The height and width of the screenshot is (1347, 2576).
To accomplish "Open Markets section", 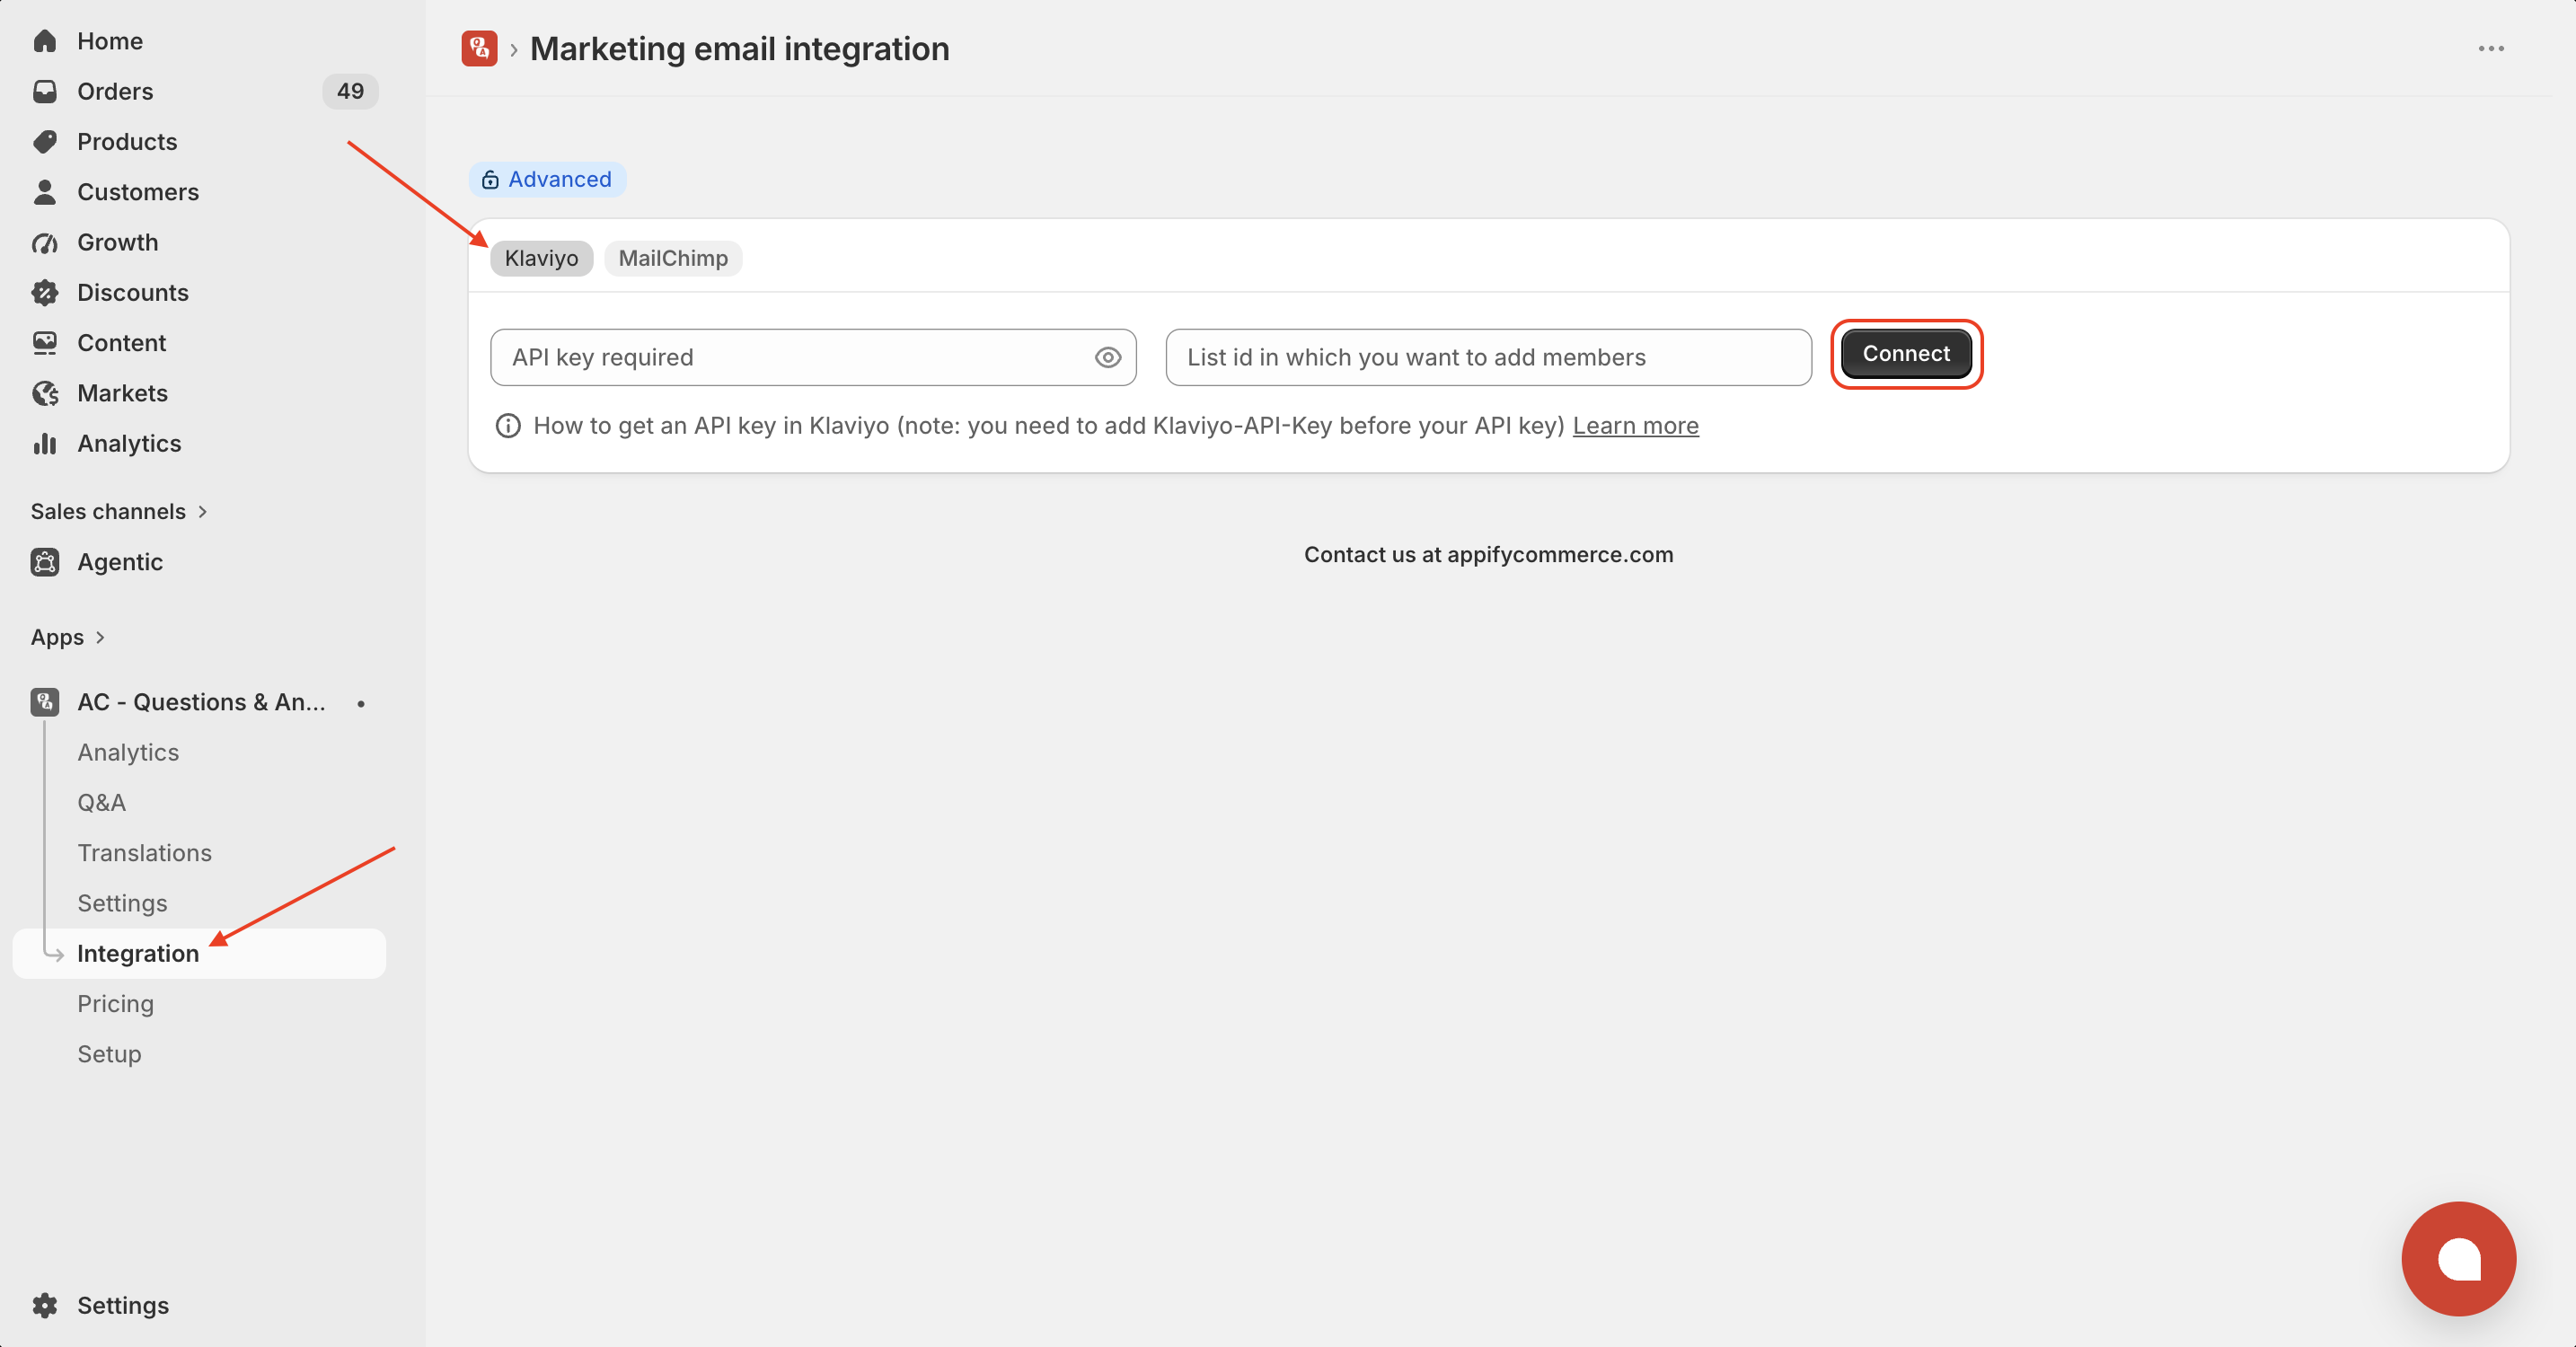I will tap(123, 393).
